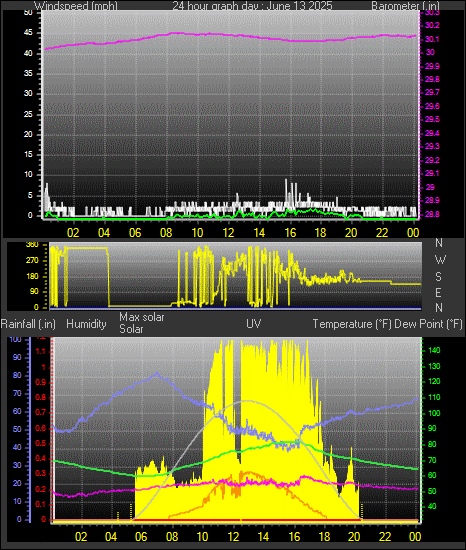Image resolution: width=466 pixels, height=550 pixels.
Task: Click the W direction label on wind direction chart
Action: point(440,260)
